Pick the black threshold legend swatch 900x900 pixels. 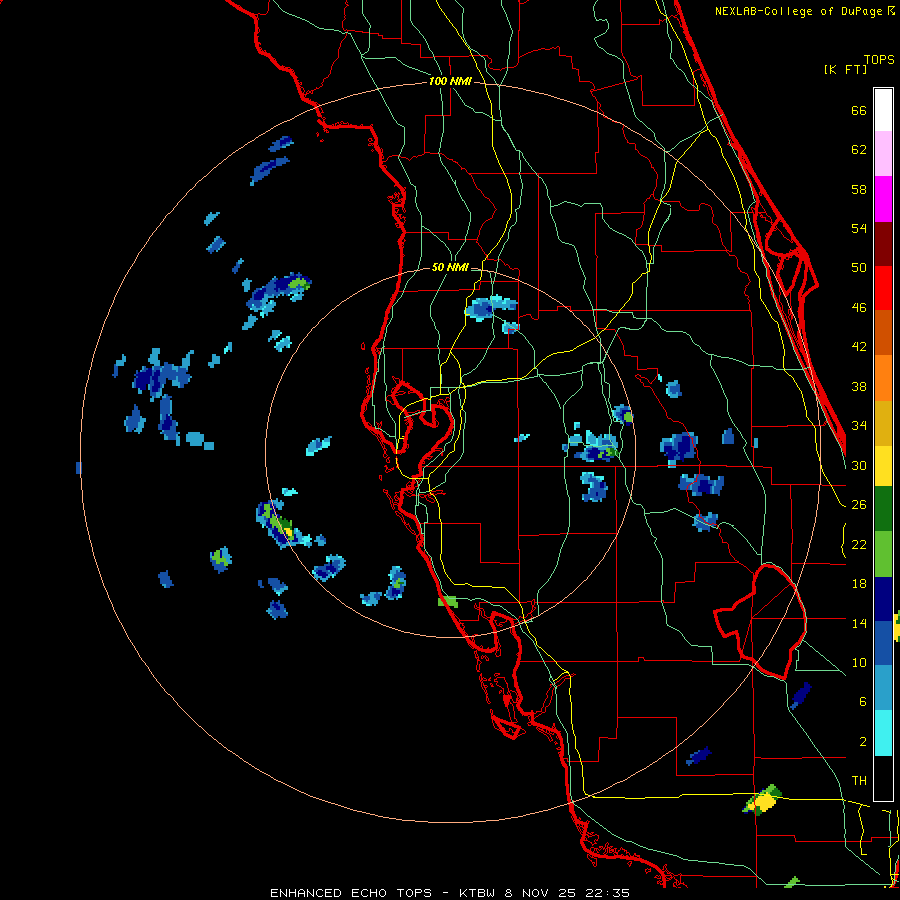pyautogui.click(x=883, y=778)
